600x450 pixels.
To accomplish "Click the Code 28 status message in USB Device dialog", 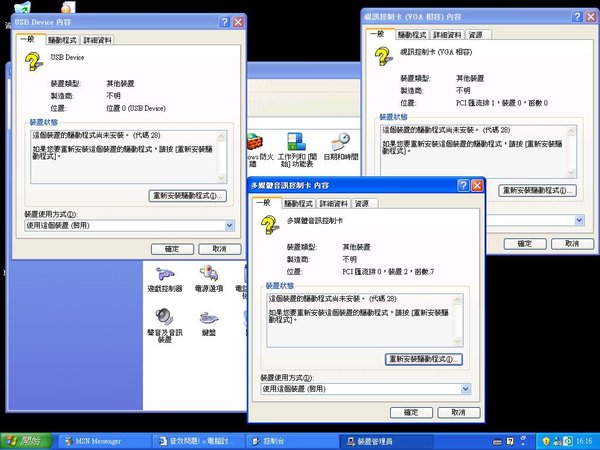I will point(96,135).
